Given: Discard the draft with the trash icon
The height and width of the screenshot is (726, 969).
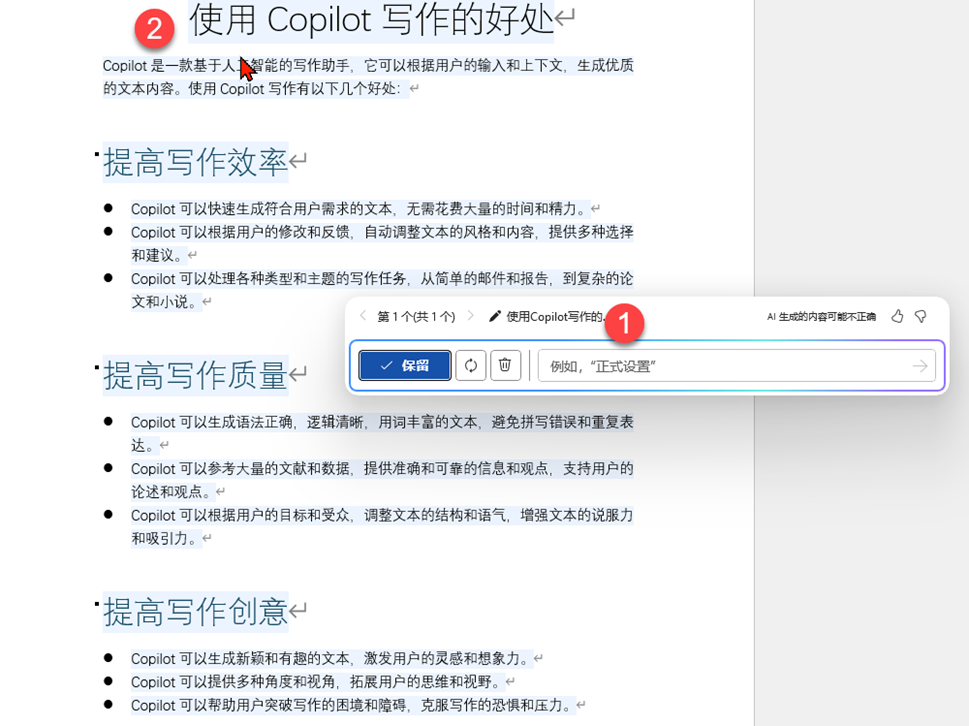Looking at the screenshot, I should click(506, 366).
